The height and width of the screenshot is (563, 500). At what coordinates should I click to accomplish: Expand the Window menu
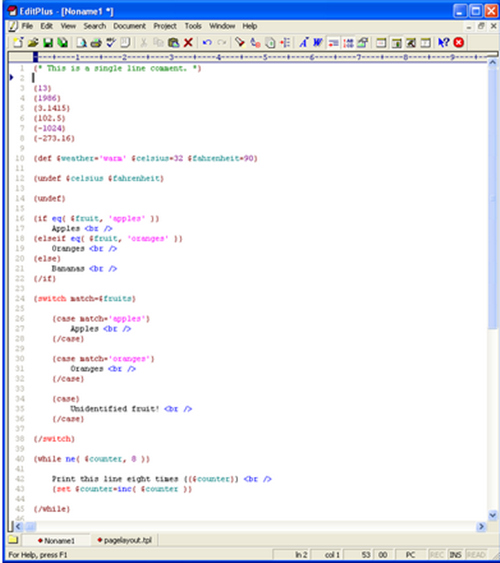point(222,26)
